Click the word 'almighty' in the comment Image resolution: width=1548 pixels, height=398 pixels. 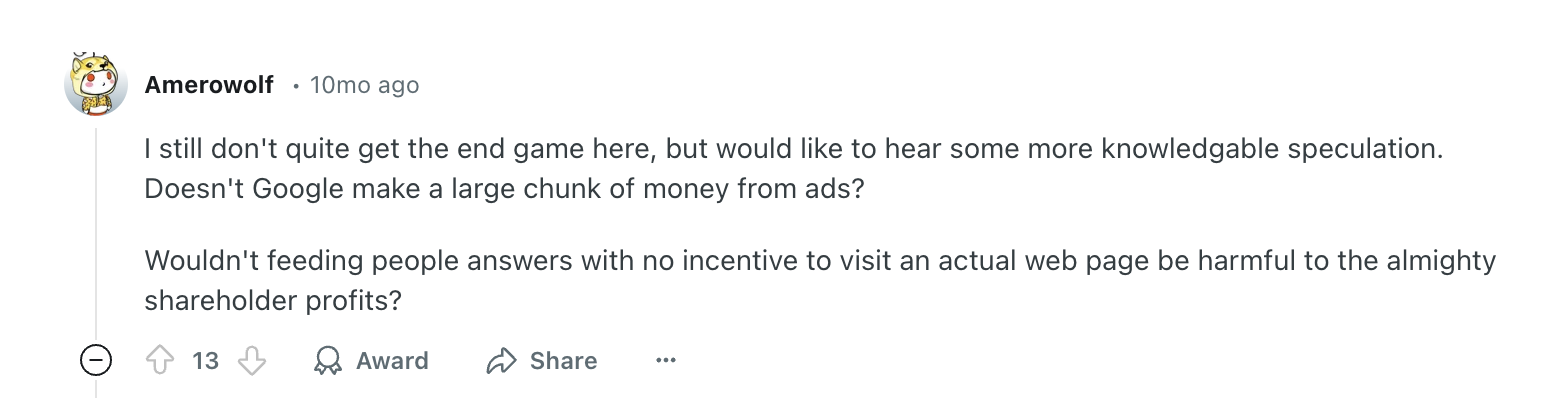[x=1441, y=262]
